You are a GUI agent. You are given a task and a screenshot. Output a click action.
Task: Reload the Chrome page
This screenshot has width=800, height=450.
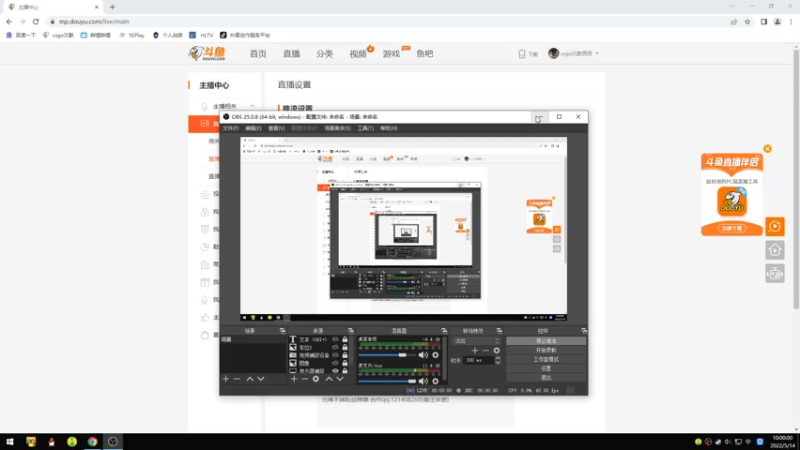tap(36, 21)
